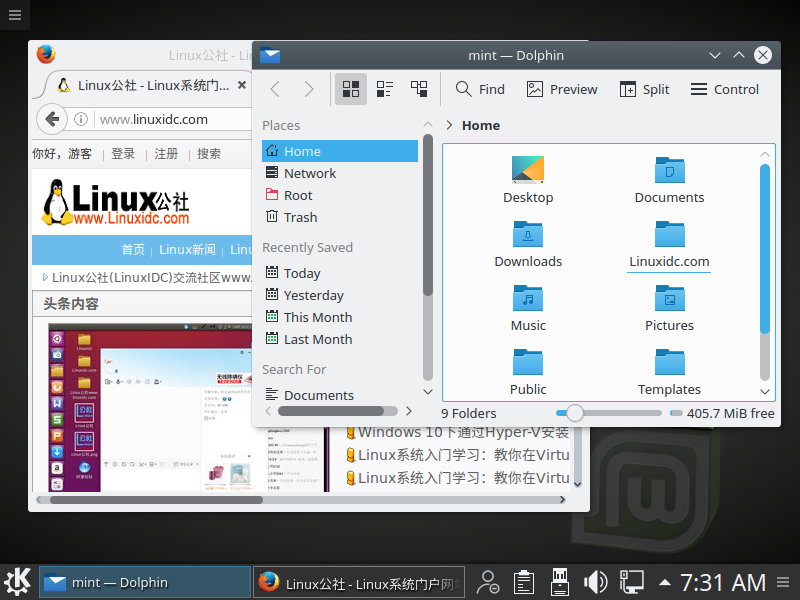Select the Documents folder icon in file view
This screenshot has height=600, width=800.
[669, 169]
